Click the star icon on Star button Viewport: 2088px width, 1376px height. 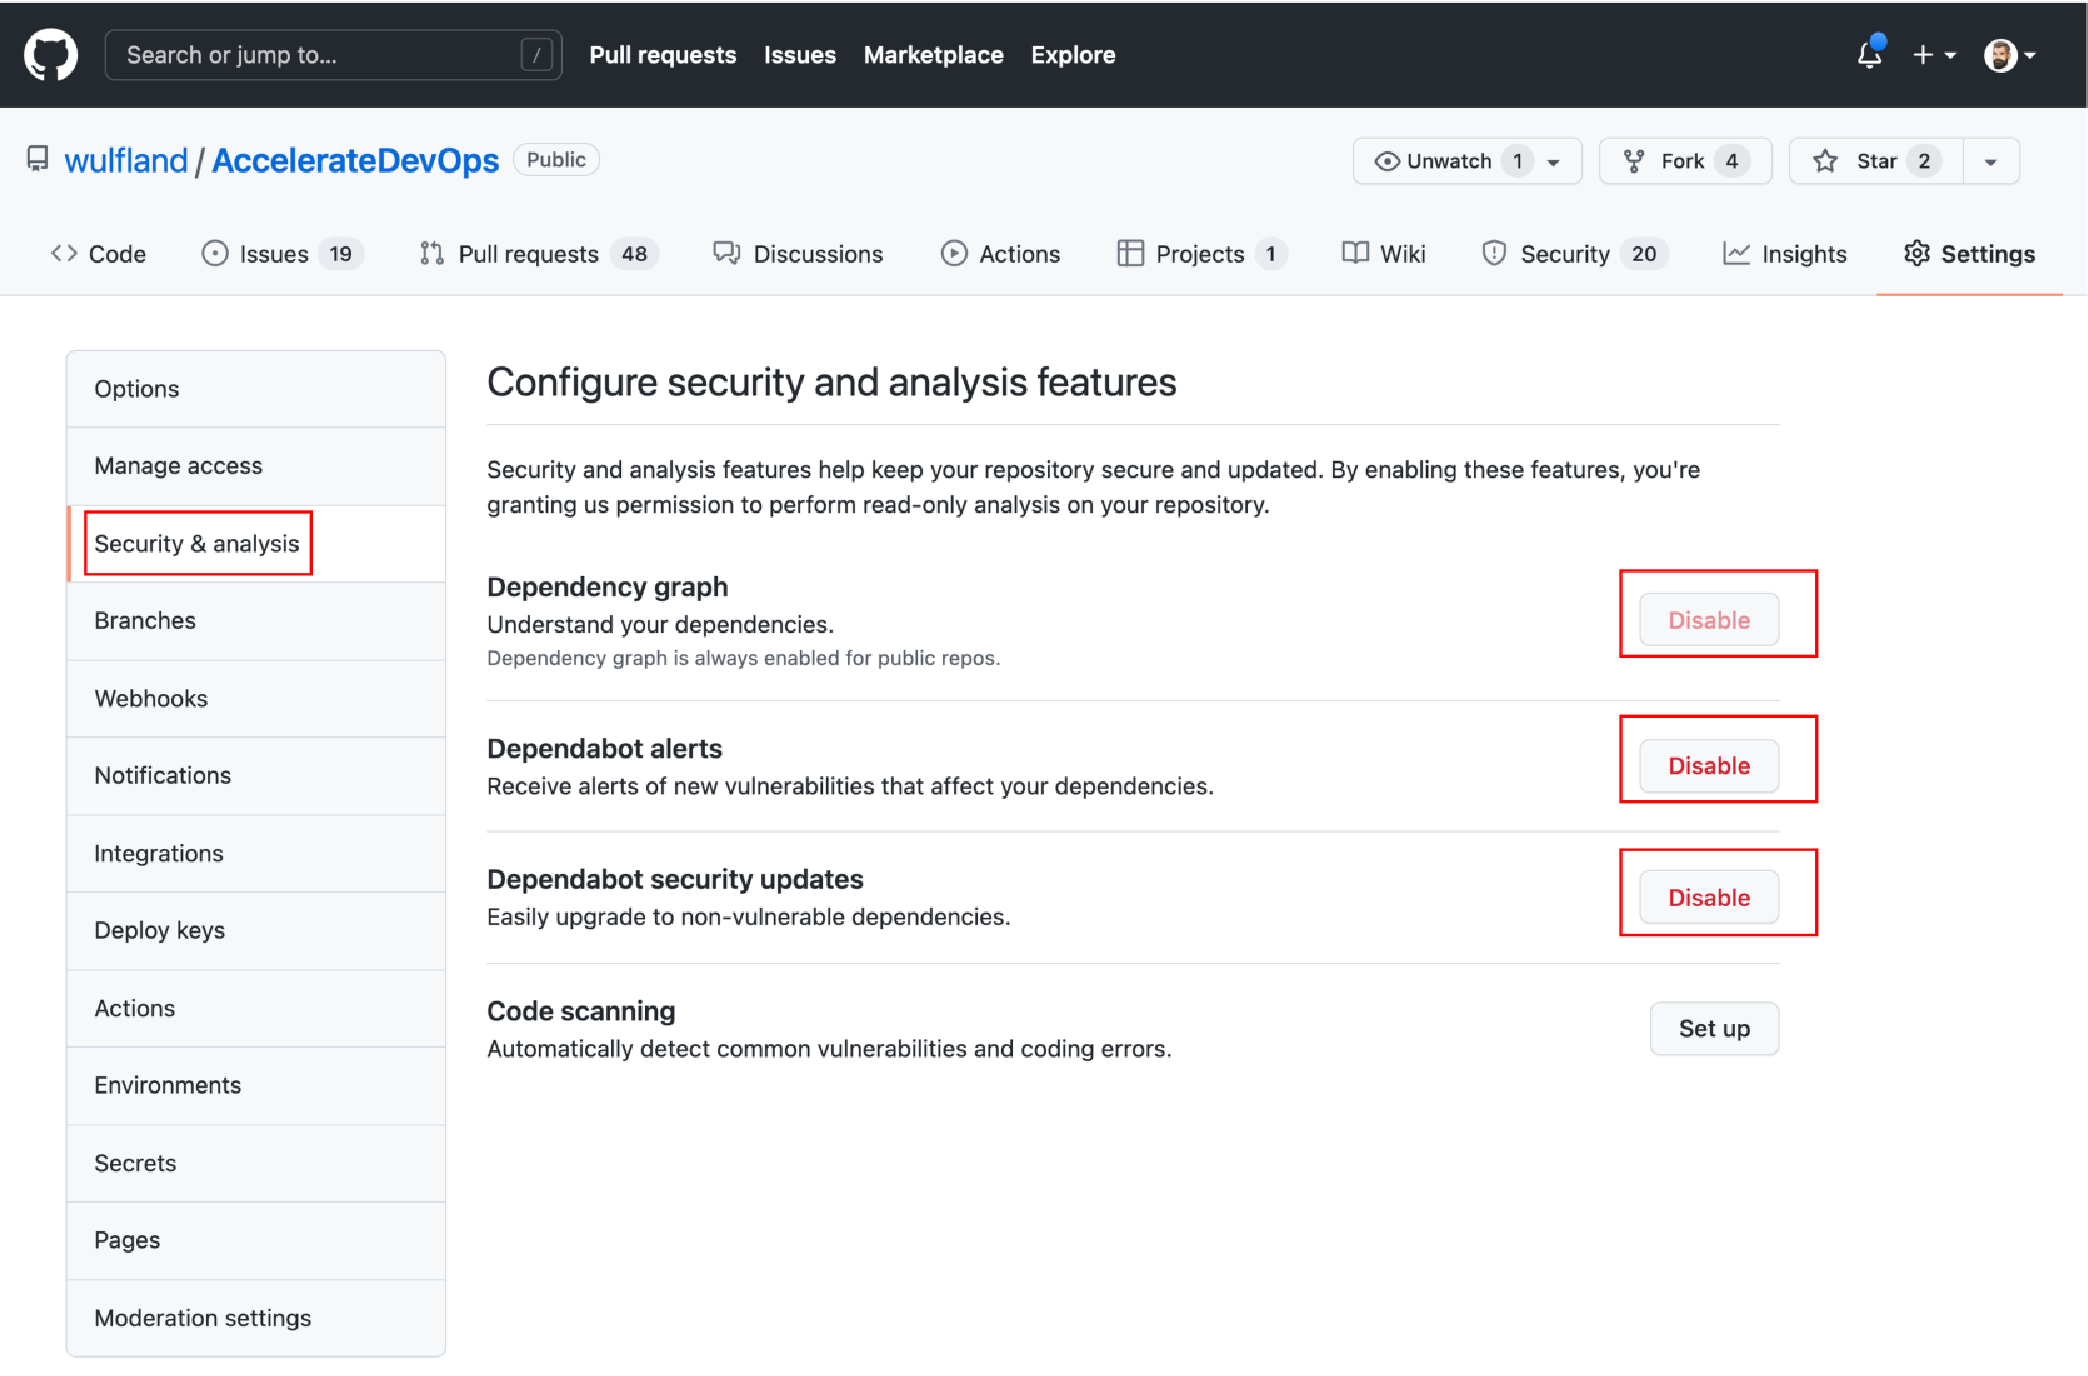pos(1825,161)
